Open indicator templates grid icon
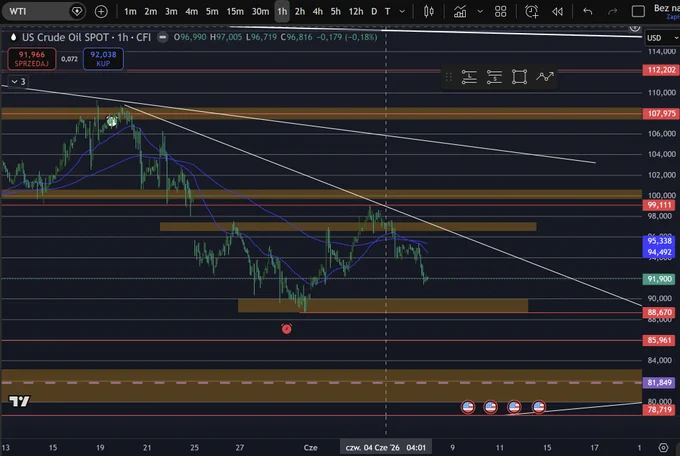The width and height of the screenshot is (680, 456). click(x=500, y=12)
